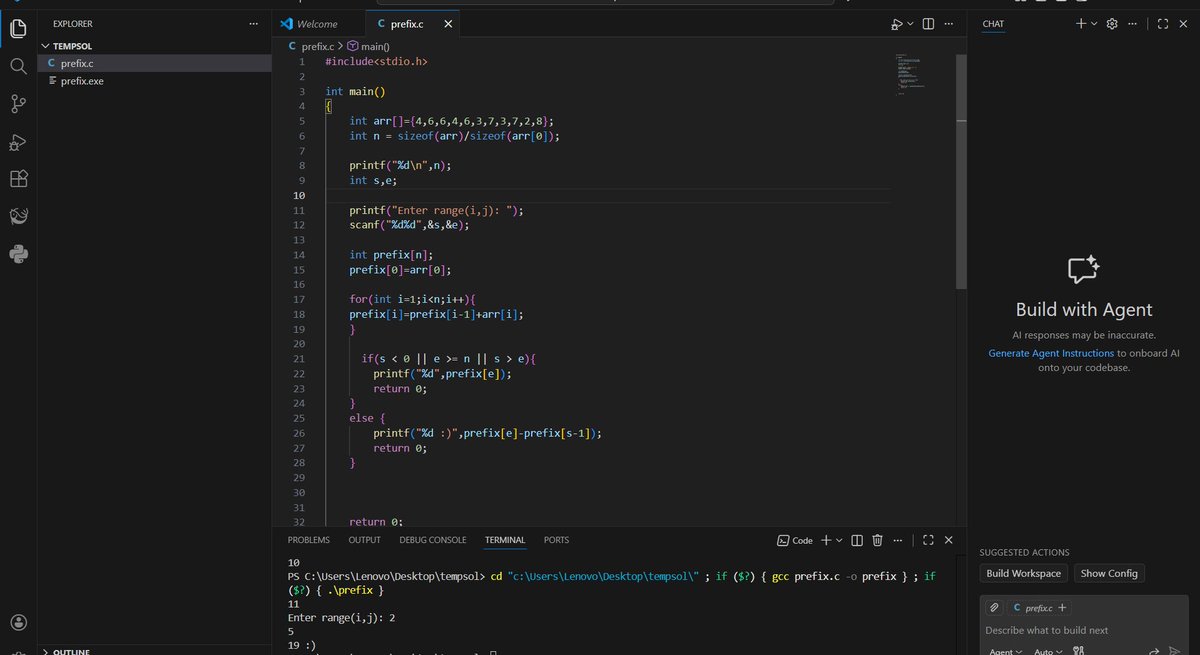This screenshot has height=655, width=1200.
Task: Open the Python icon in the activity bar
Action: coord(18,253)
